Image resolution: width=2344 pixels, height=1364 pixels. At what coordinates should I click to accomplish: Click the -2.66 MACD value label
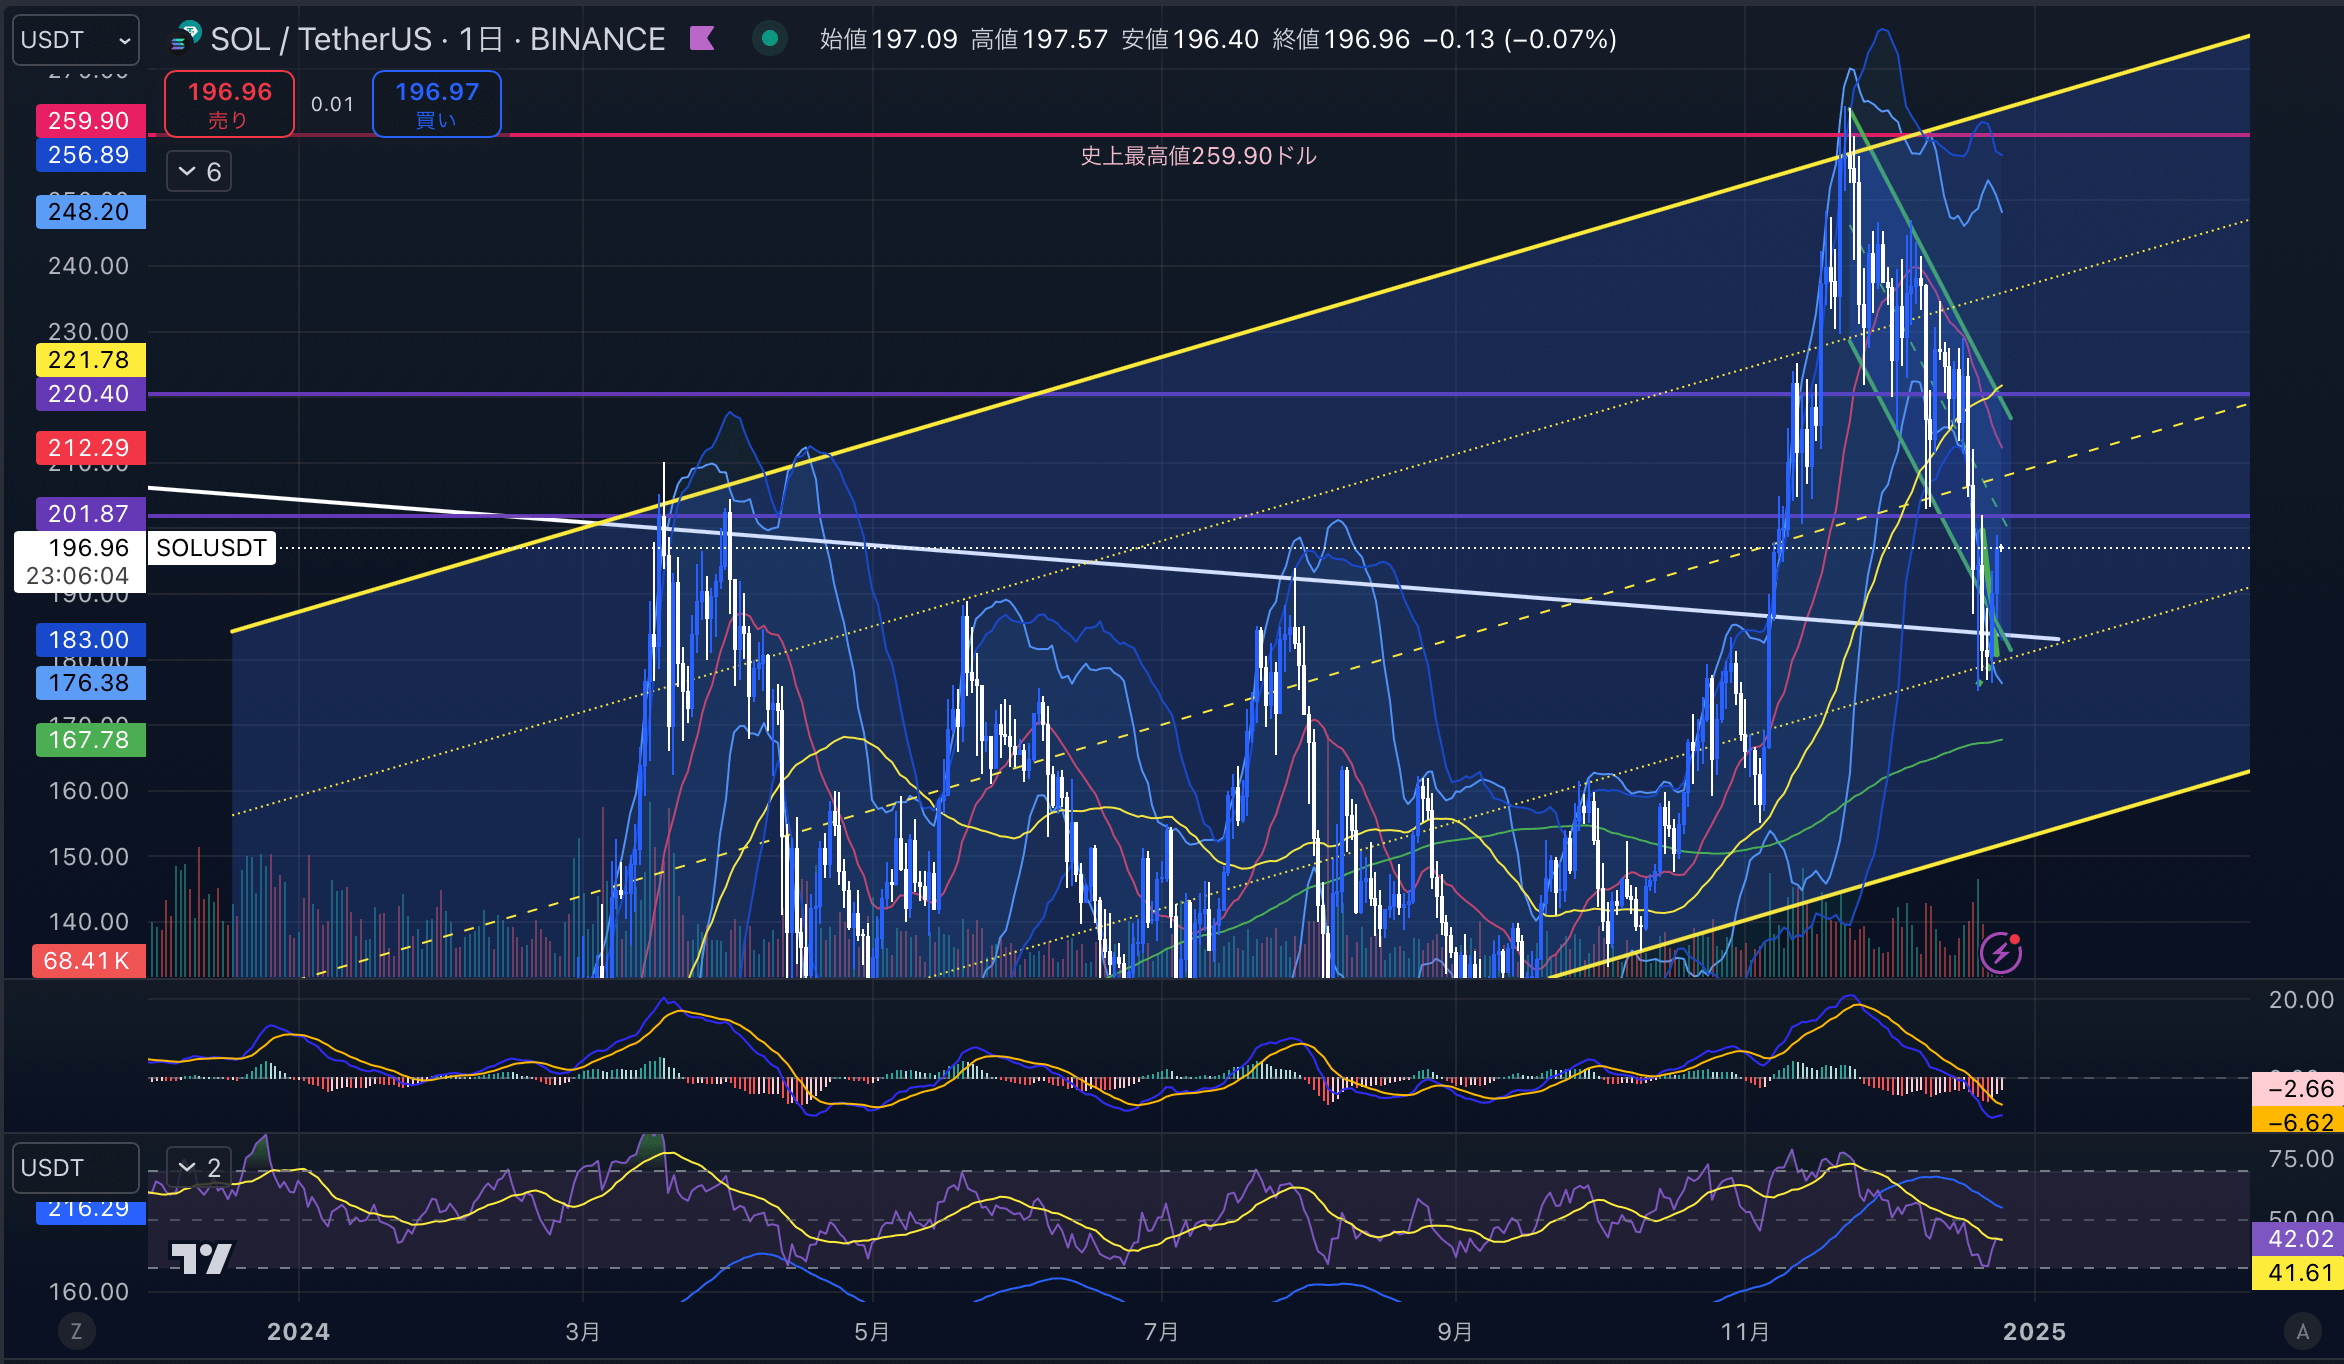pyautogui.click(x=2299, y=1089)
